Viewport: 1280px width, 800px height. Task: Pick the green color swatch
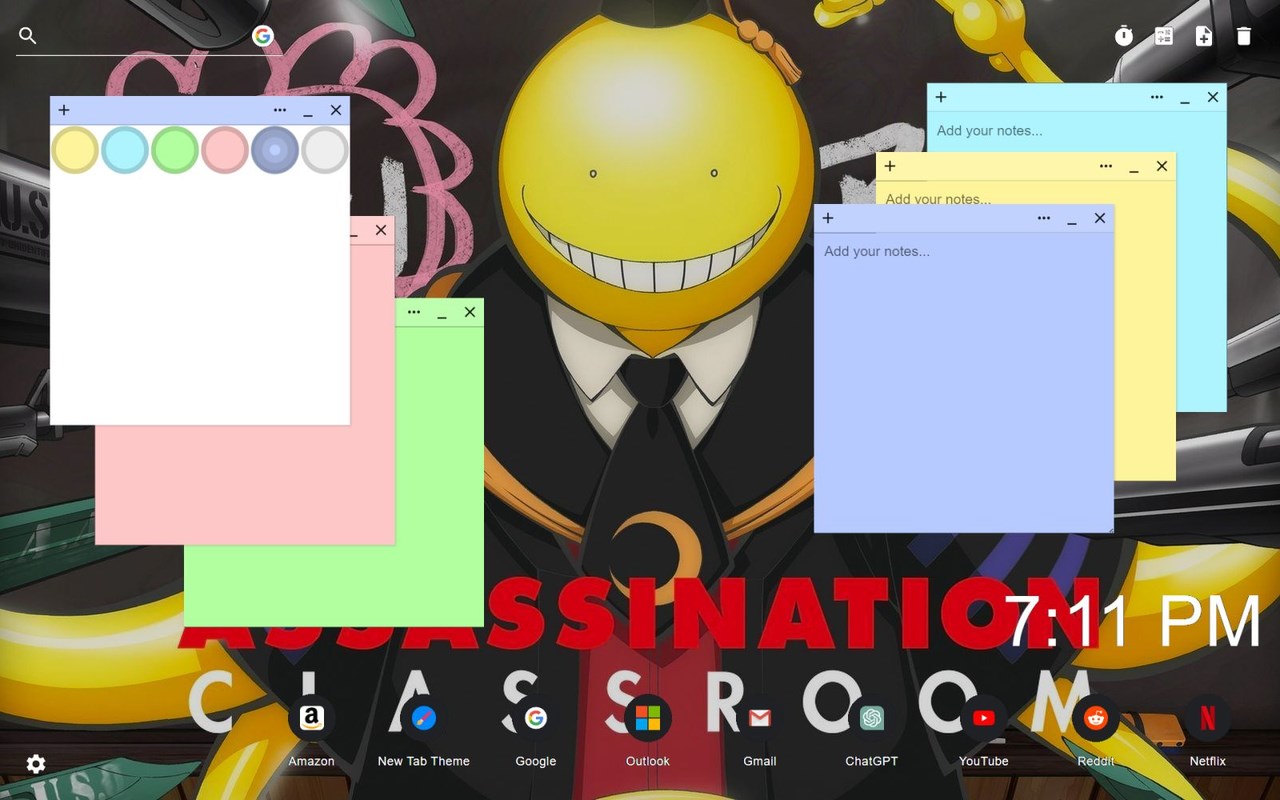(x=175, y=150)
